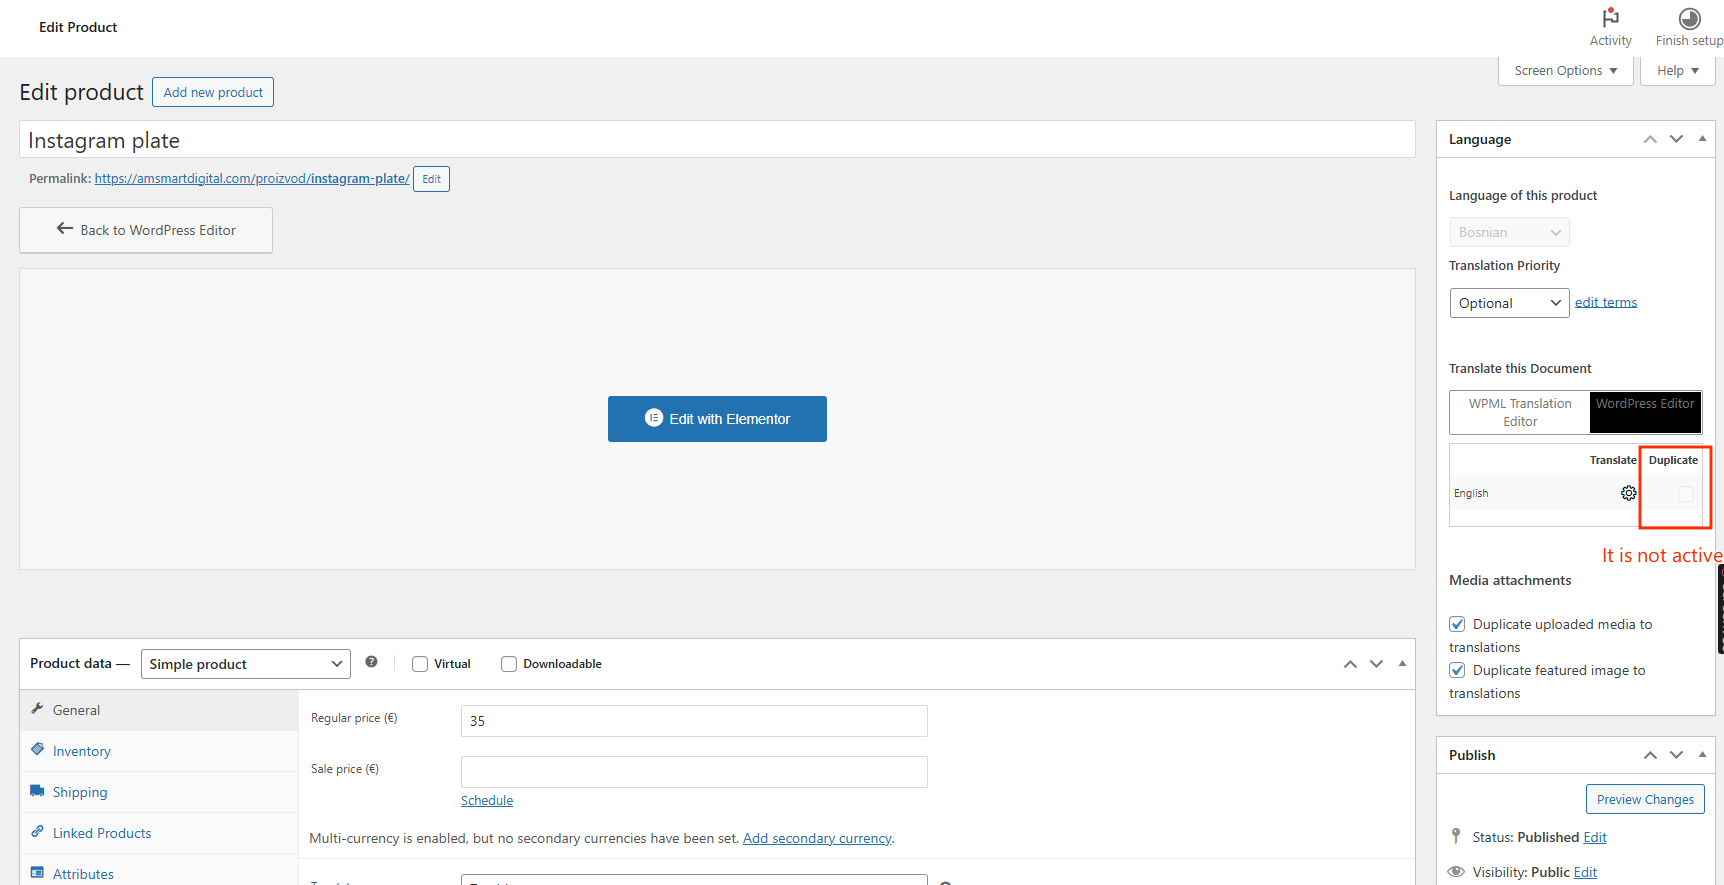The image size is (1724, 885).
Task: Click the Duplicate column header
Action: pos(1673,460)
